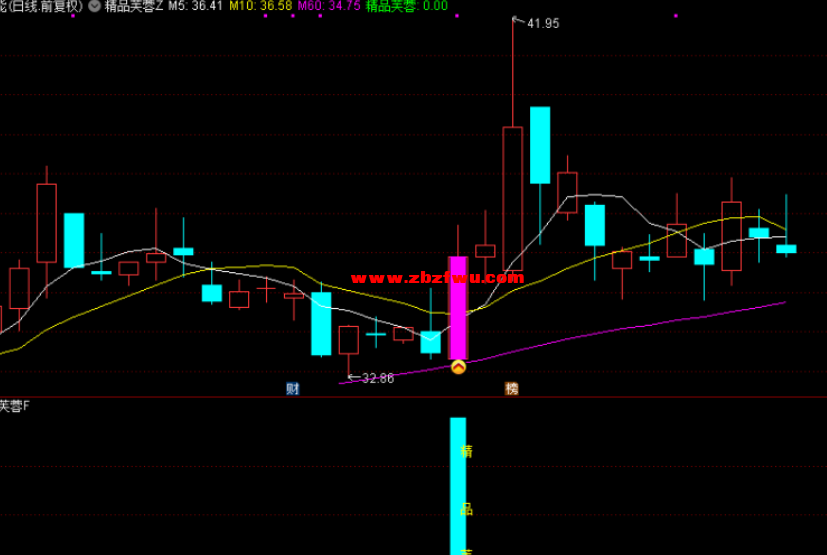Image resolution: width=827 pixels, height=555 pixels.
Task: Click the 41.95 high price marker
Action: click(542, 23)
